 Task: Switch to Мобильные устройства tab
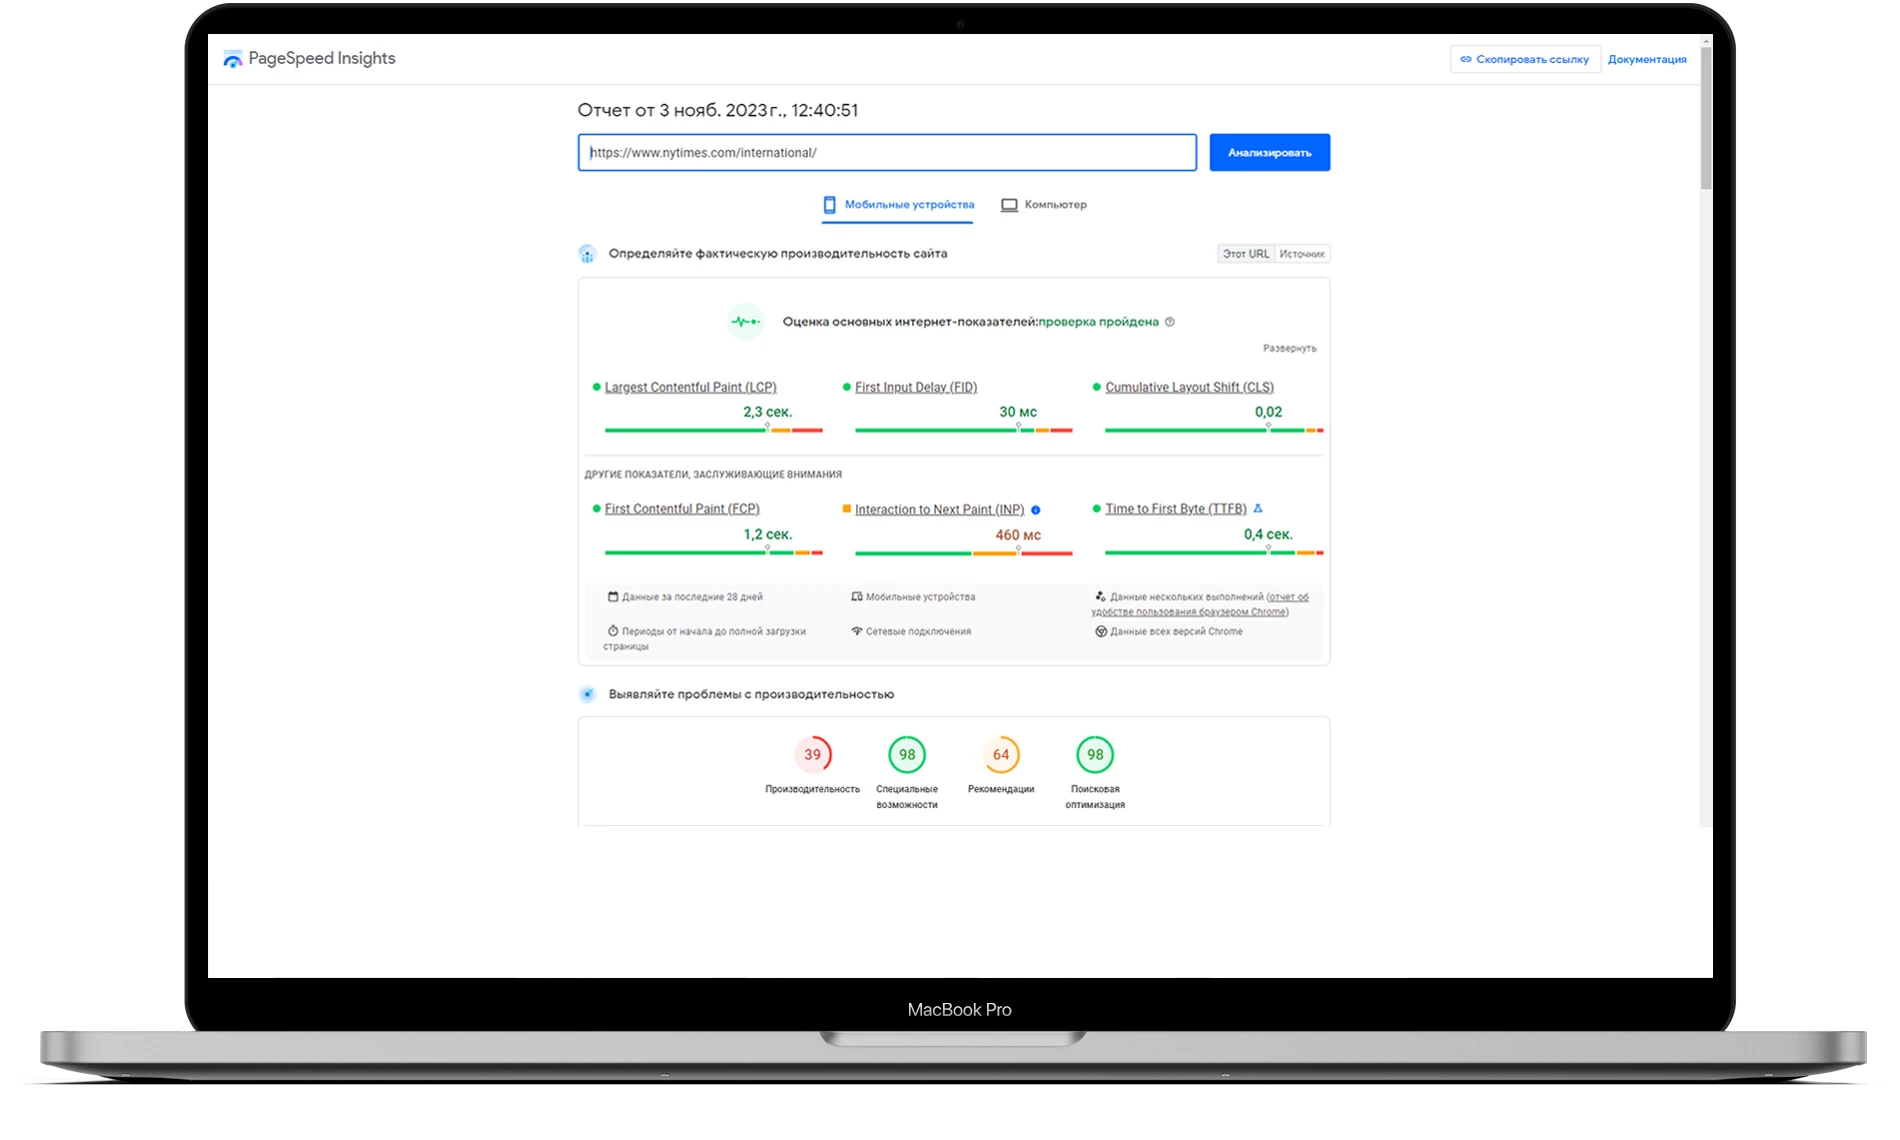click(898, 205)
